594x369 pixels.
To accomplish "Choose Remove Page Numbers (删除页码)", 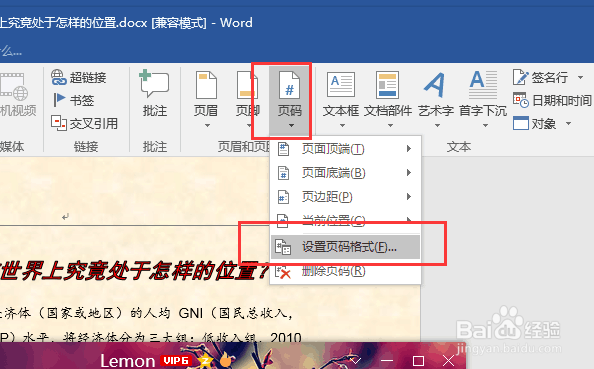I will [x=345, y=271].
